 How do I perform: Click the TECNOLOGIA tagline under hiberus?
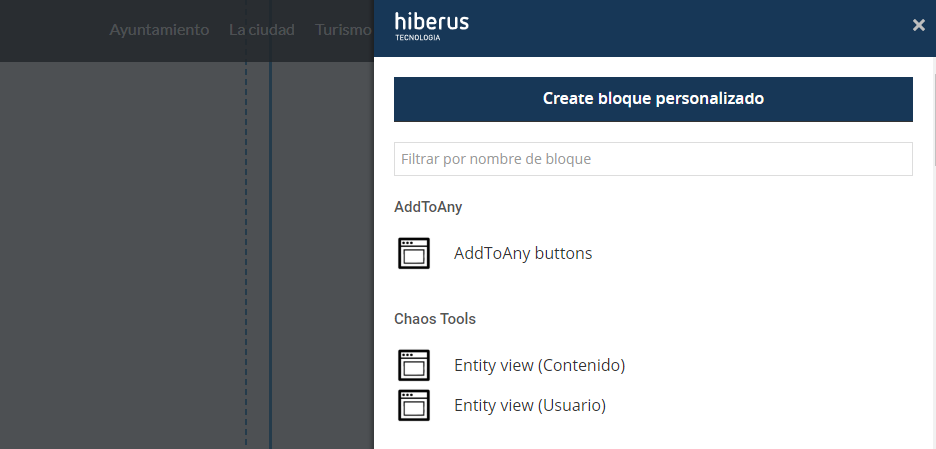(x=417, y=38)
